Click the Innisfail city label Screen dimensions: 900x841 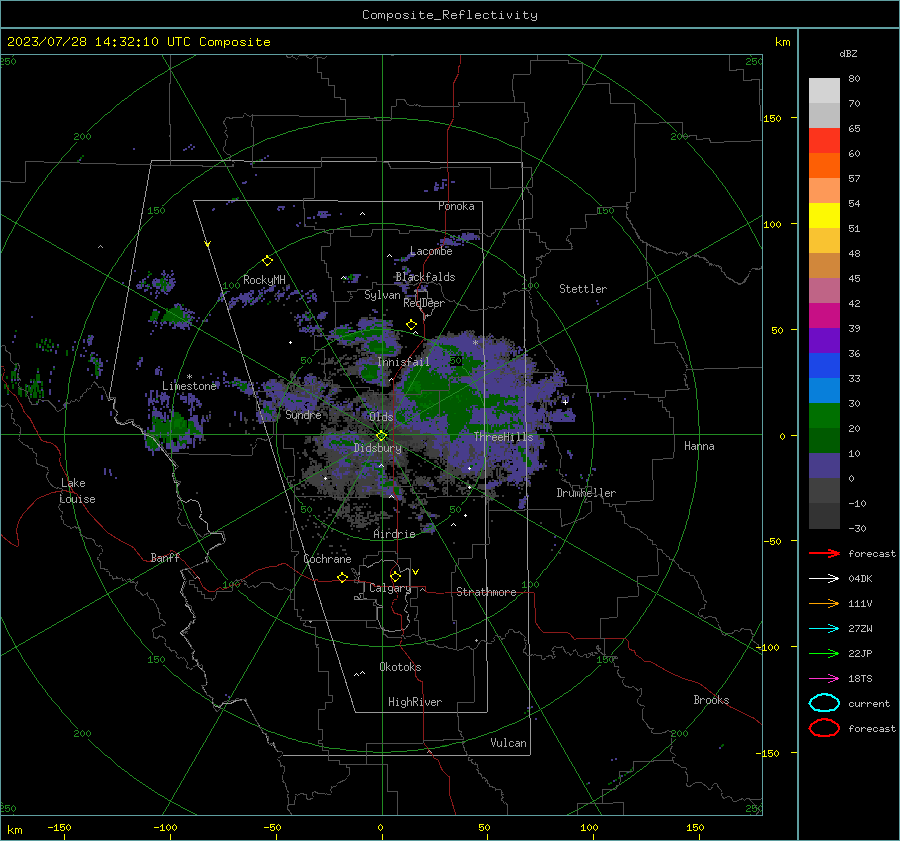tap(404, 362)
